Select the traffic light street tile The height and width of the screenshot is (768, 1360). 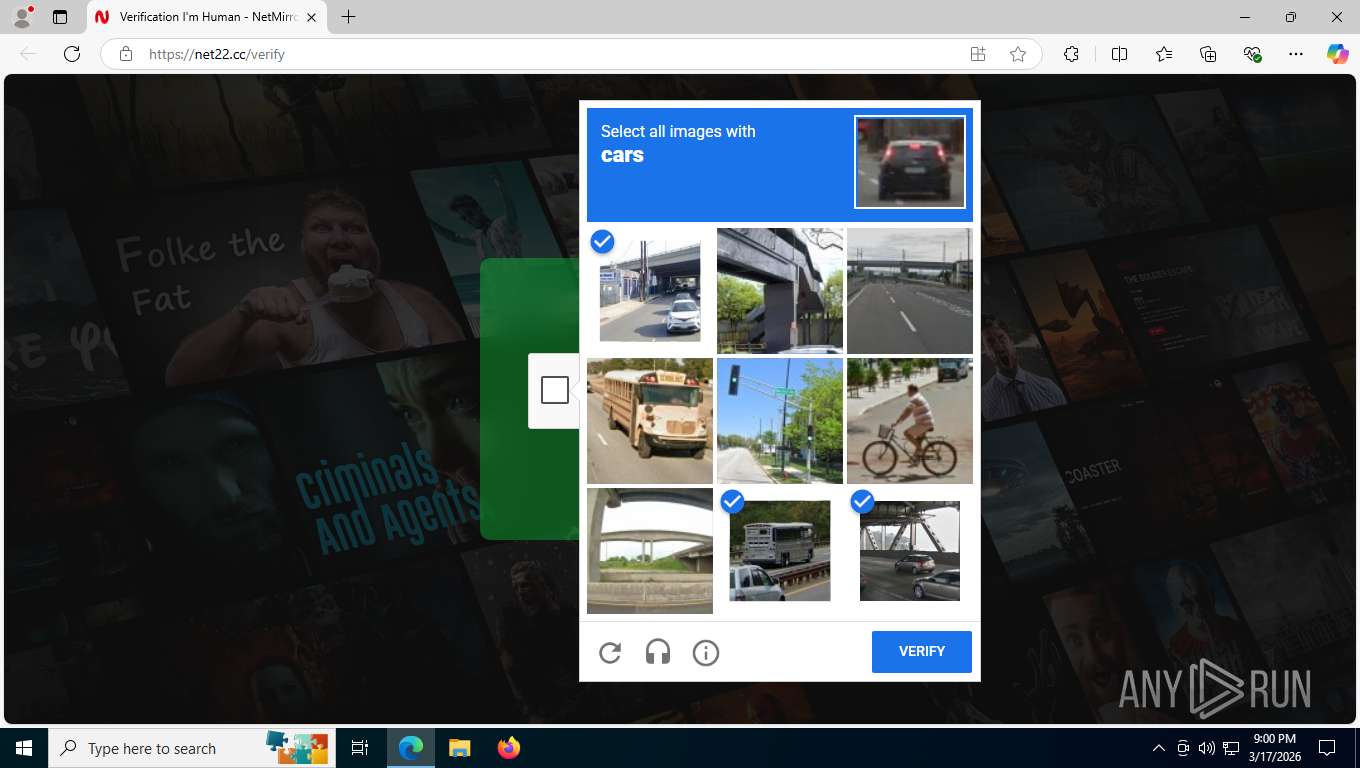(x=780, y=421)
